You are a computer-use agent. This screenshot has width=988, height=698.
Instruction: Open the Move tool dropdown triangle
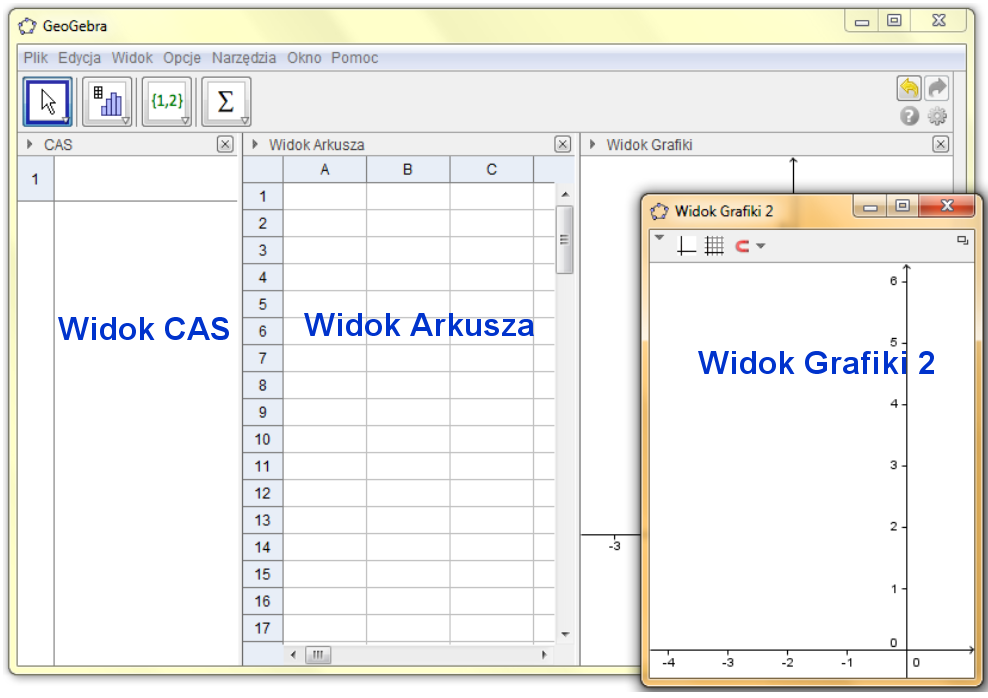pos(66,120)
